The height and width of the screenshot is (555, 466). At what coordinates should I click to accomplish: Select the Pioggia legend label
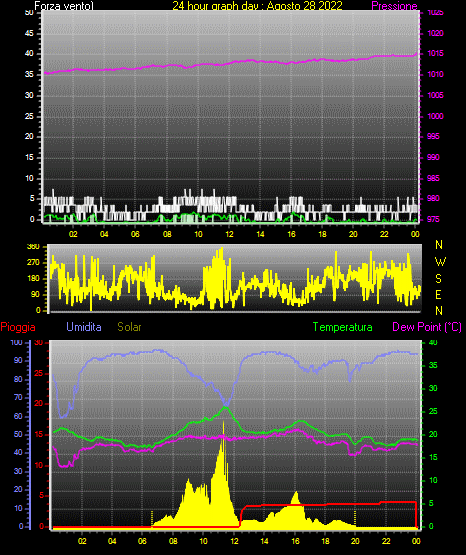pos(18,327)
